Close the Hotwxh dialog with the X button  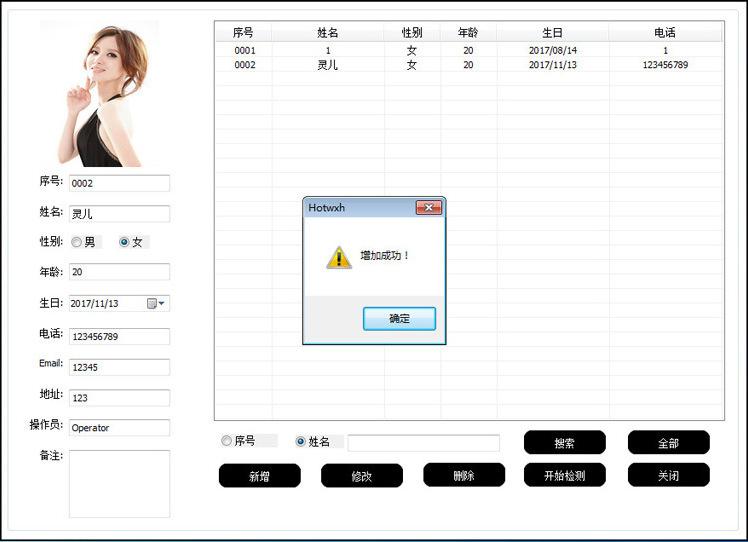coord(428,208)
